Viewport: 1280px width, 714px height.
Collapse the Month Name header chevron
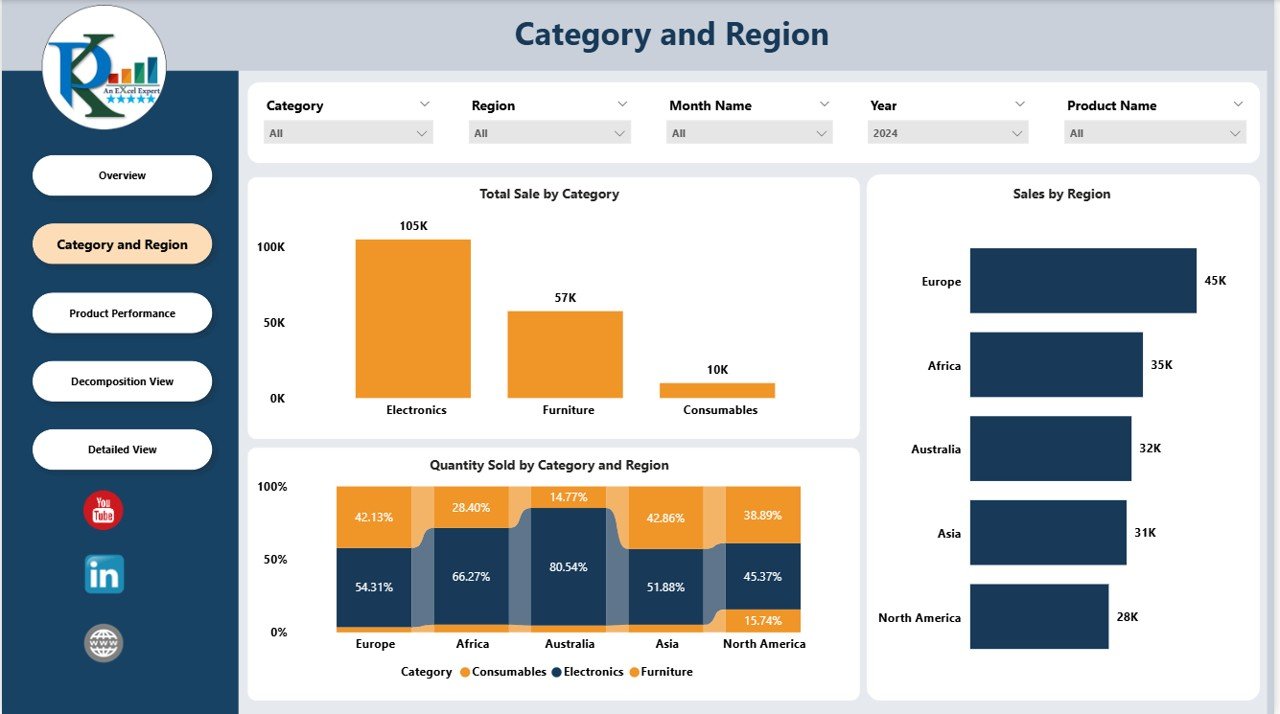click(824, 104)
